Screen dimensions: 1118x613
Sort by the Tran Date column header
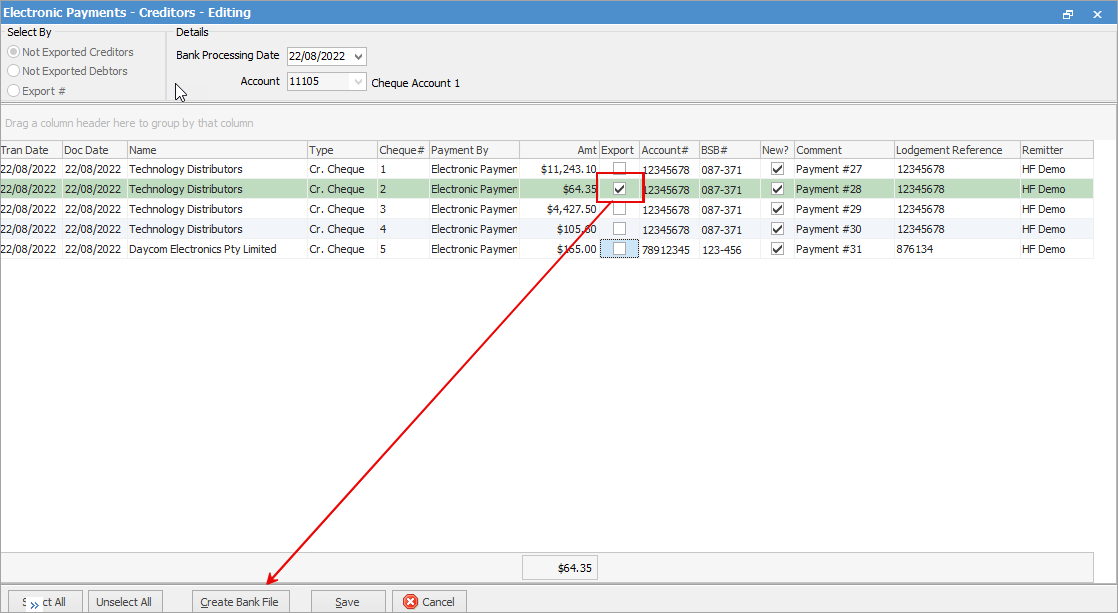(x=31, y=150)
